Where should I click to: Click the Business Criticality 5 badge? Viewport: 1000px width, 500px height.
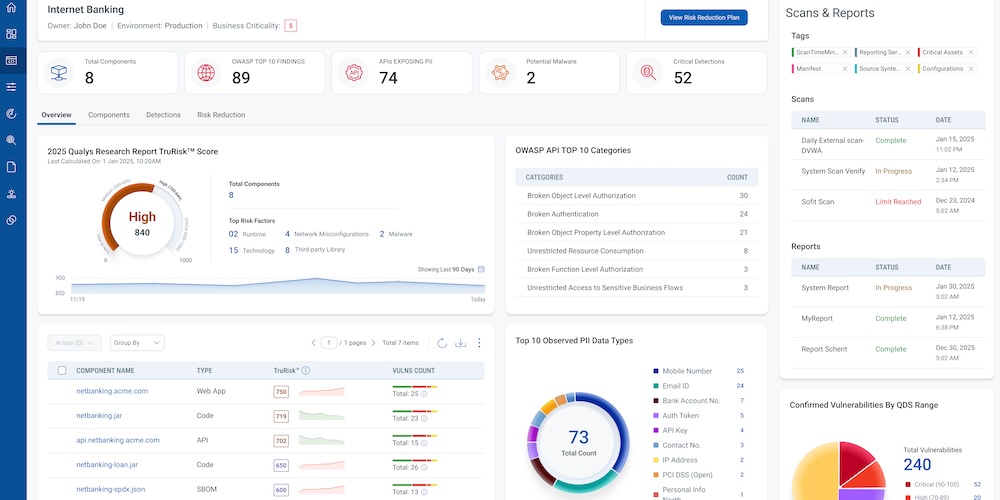[x=291, y=26]
